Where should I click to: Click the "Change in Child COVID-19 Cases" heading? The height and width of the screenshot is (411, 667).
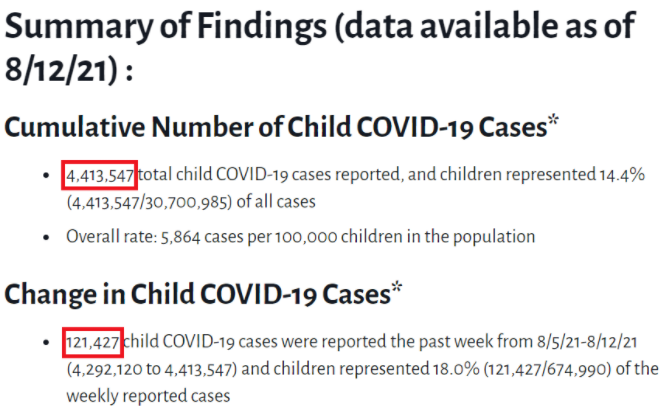196,294
